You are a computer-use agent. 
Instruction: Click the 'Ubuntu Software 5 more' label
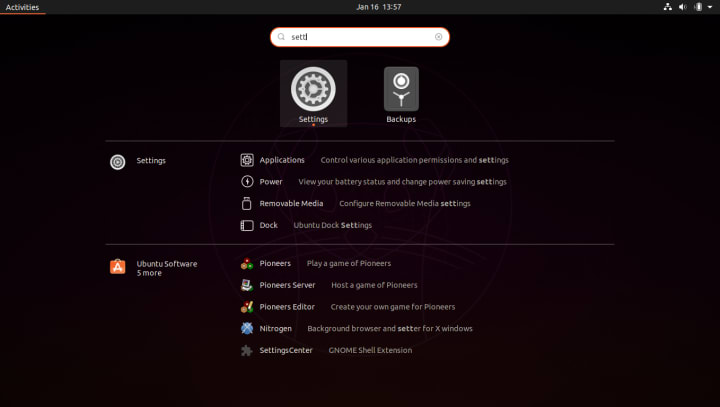(x=167, y=268)
